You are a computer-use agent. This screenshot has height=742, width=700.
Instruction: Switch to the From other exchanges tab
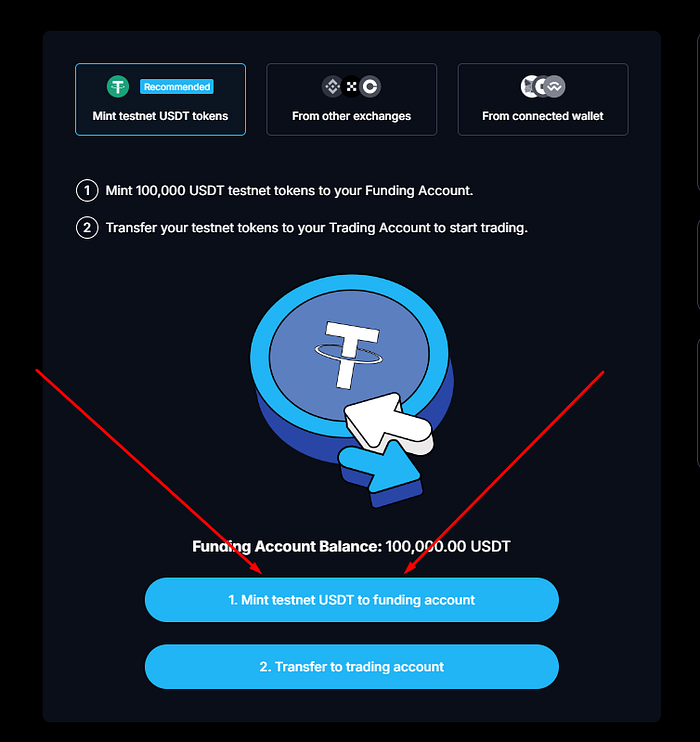(352, 99)
